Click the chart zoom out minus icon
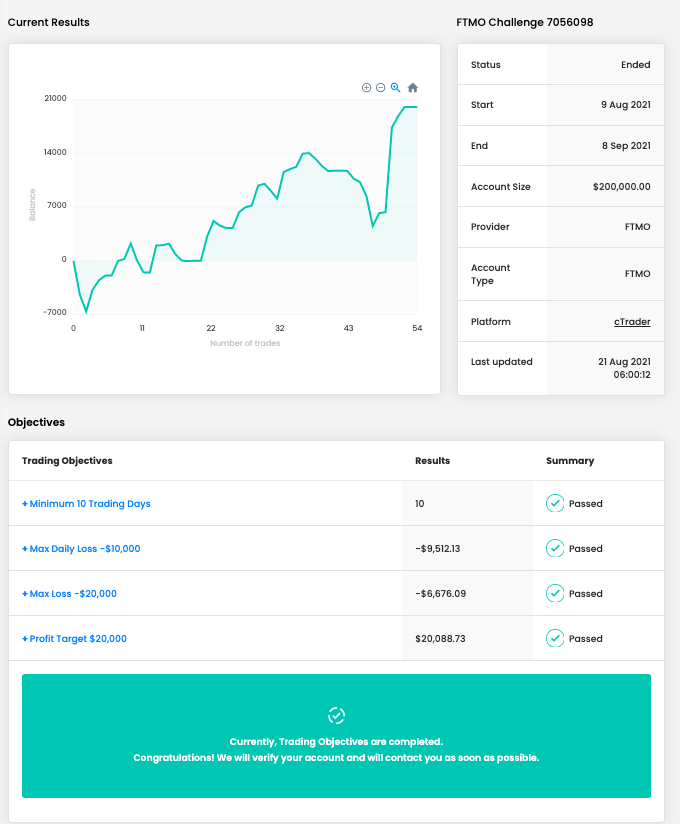 coord(380,88)
